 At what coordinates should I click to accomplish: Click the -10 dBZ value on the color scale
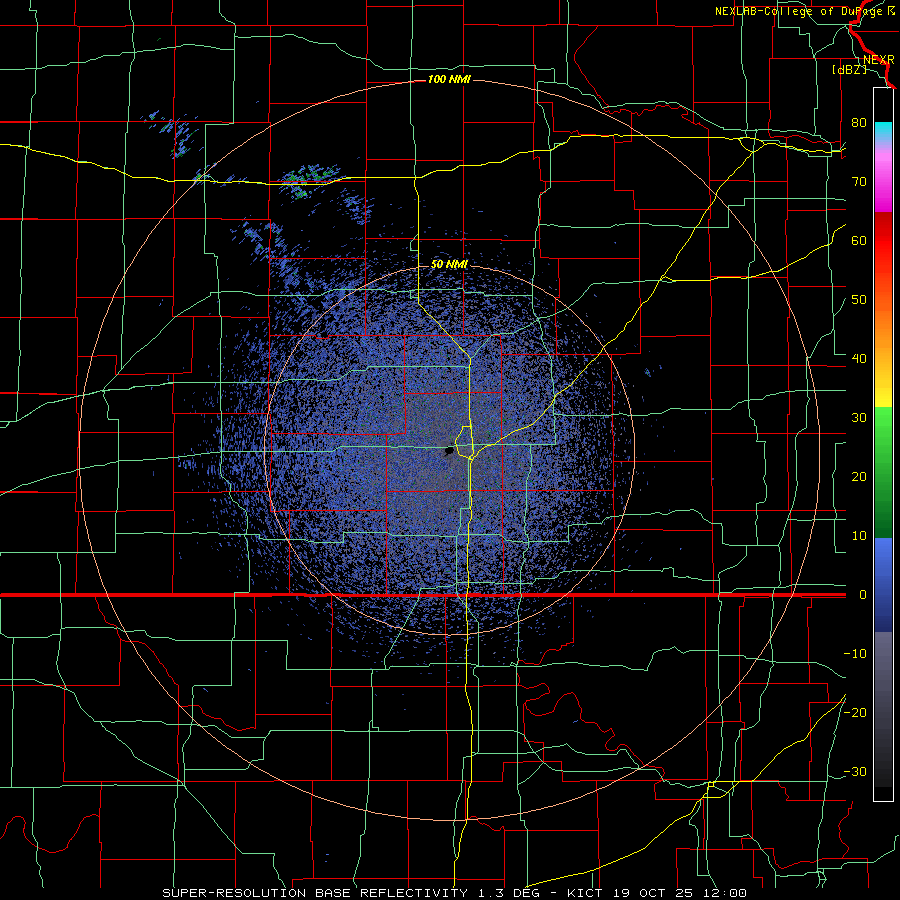pos(855,654)
